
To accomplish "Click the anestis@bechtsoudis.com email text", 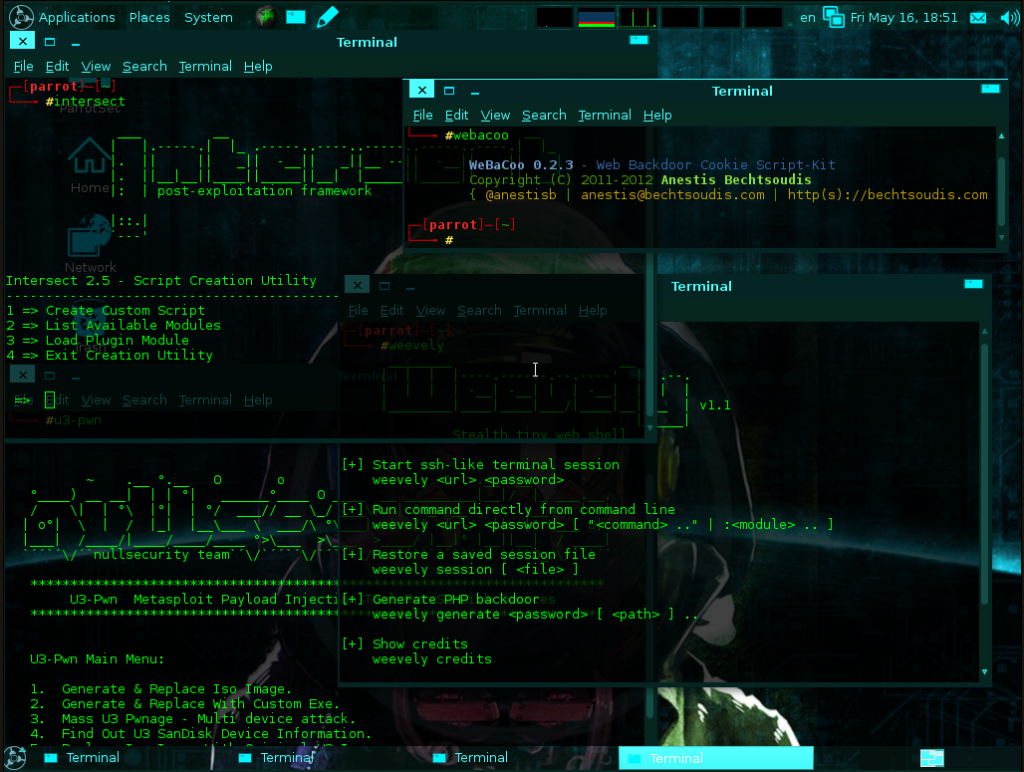I will coord(673,195).
